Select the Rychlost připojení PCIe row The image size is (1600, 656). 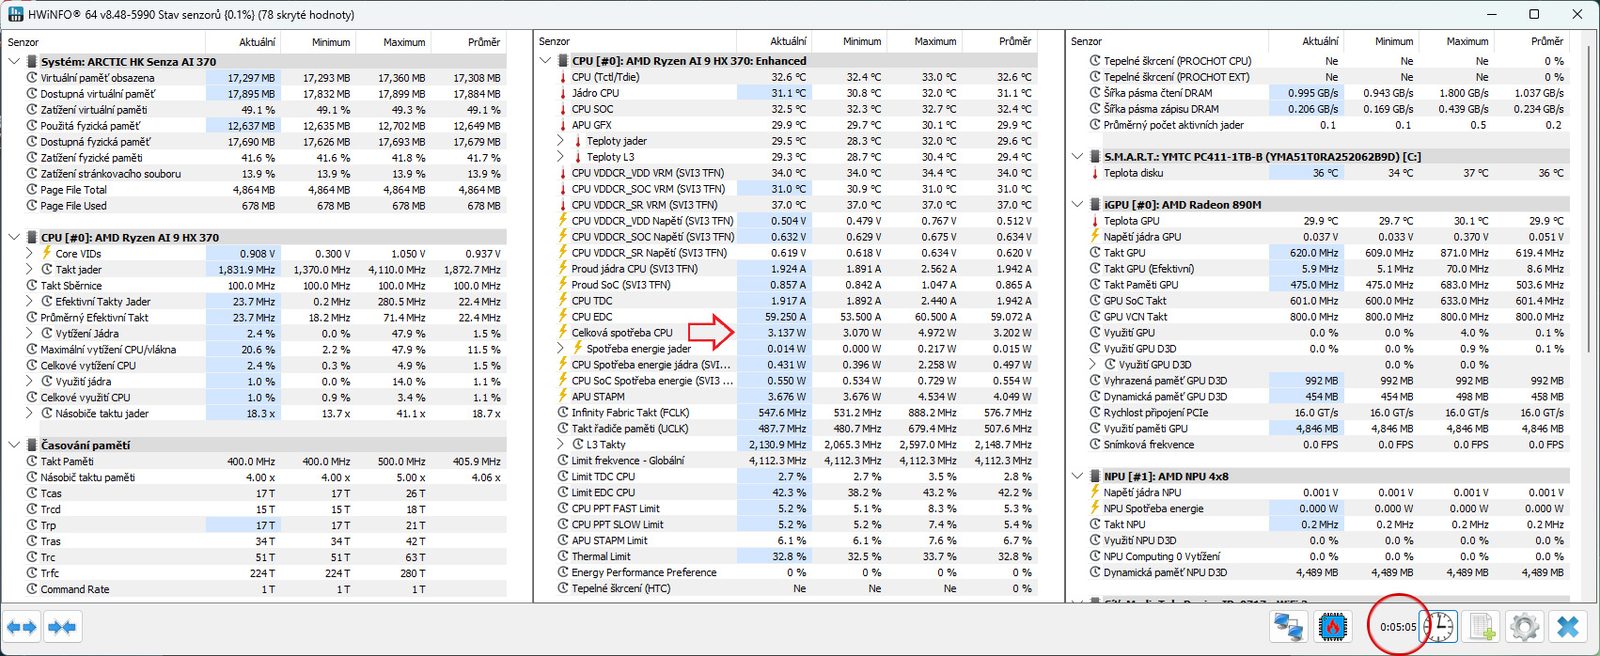pyautogui.click(x=1319, y=412)
